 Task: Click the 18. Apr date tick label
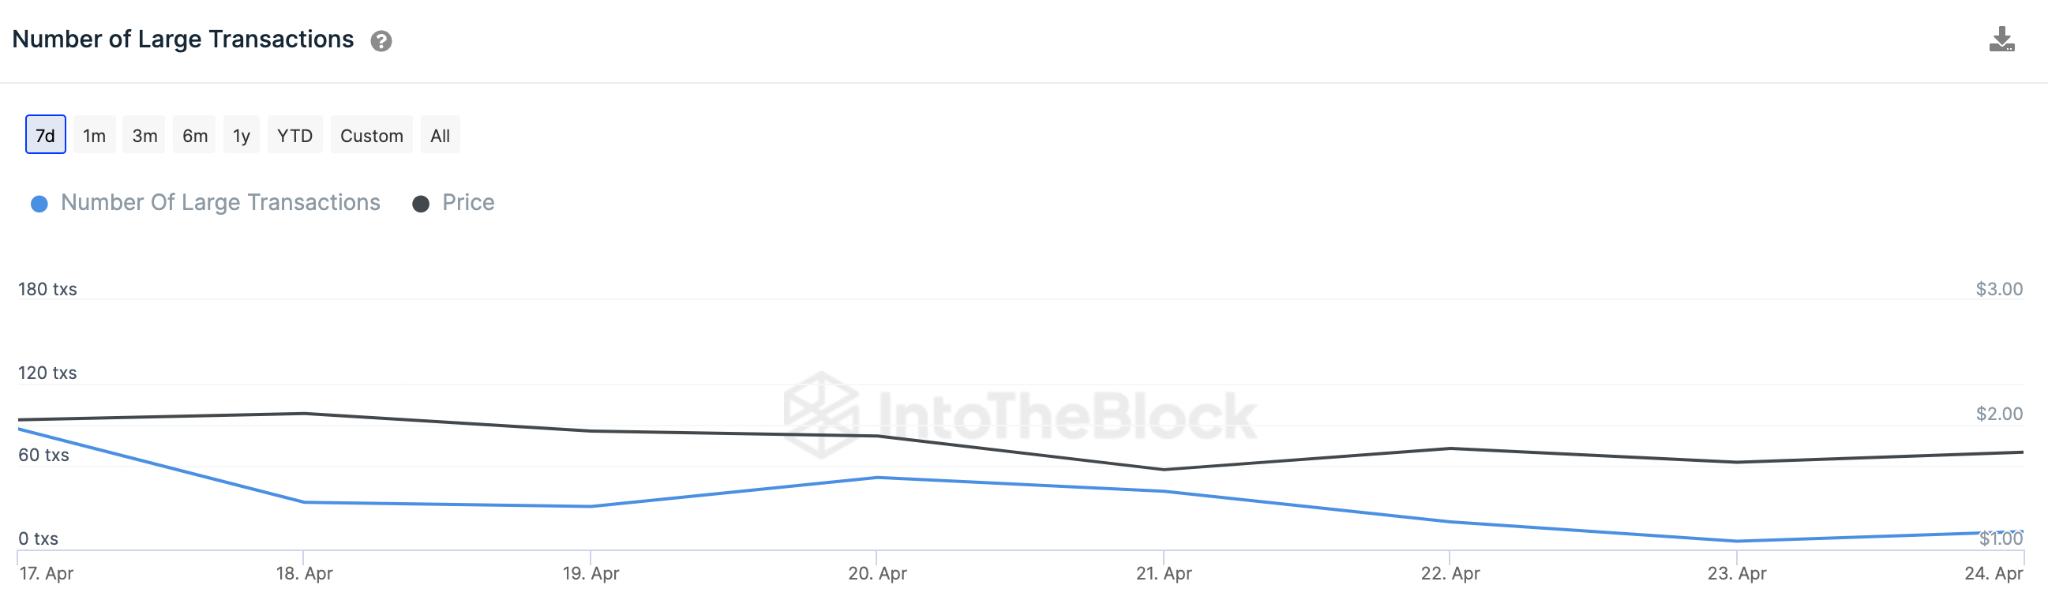click(x=304, y=574)
